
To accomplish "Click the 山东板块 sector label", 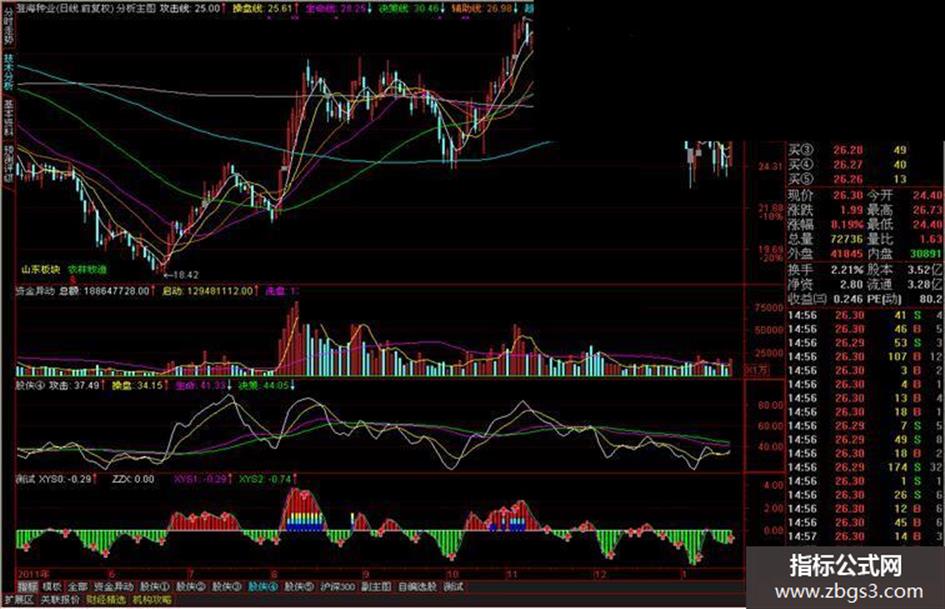I will coord(41,270).
